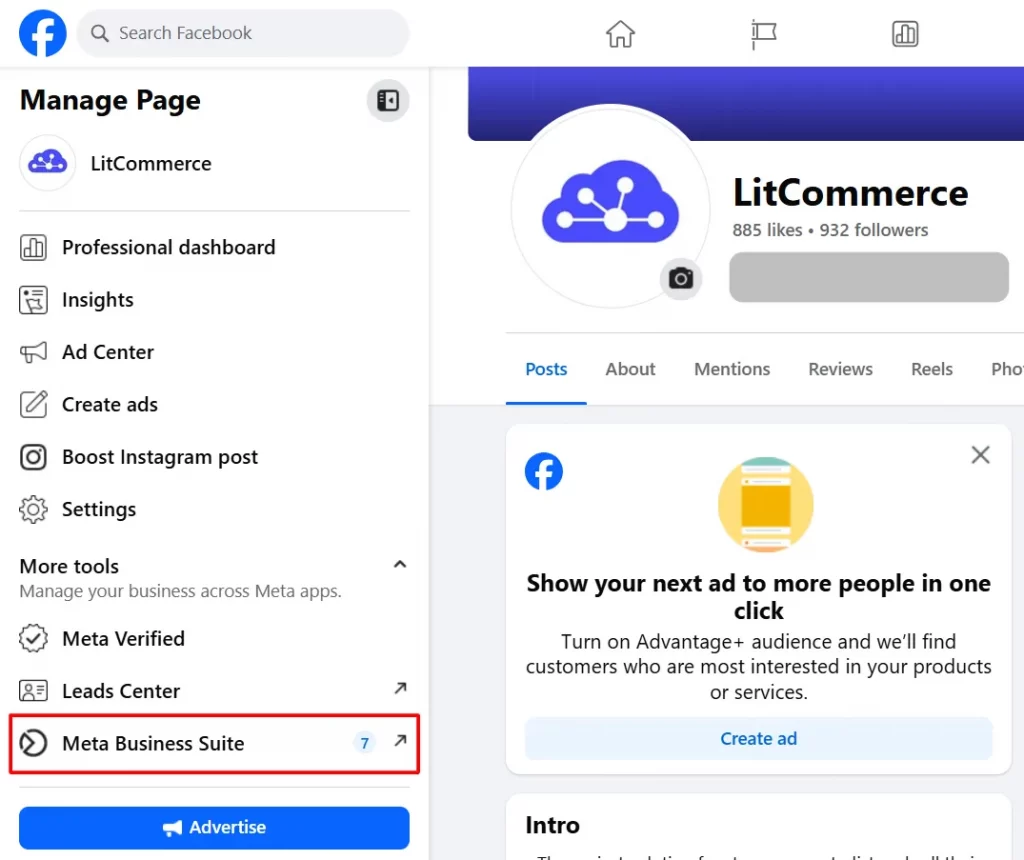This screenshot has height=860, width=1024.
Task: Open Insights
Action: tap(214, 300)
